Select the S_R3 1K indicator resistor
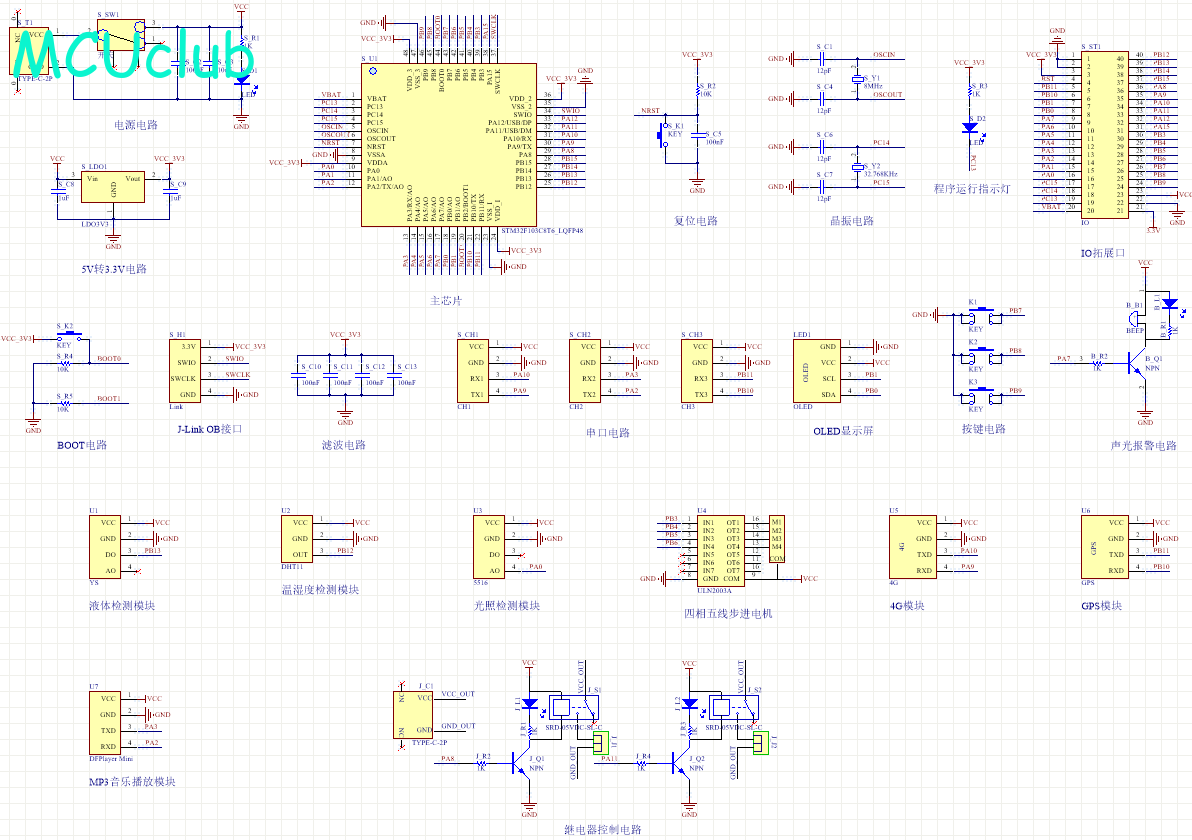 coord(970,90)
